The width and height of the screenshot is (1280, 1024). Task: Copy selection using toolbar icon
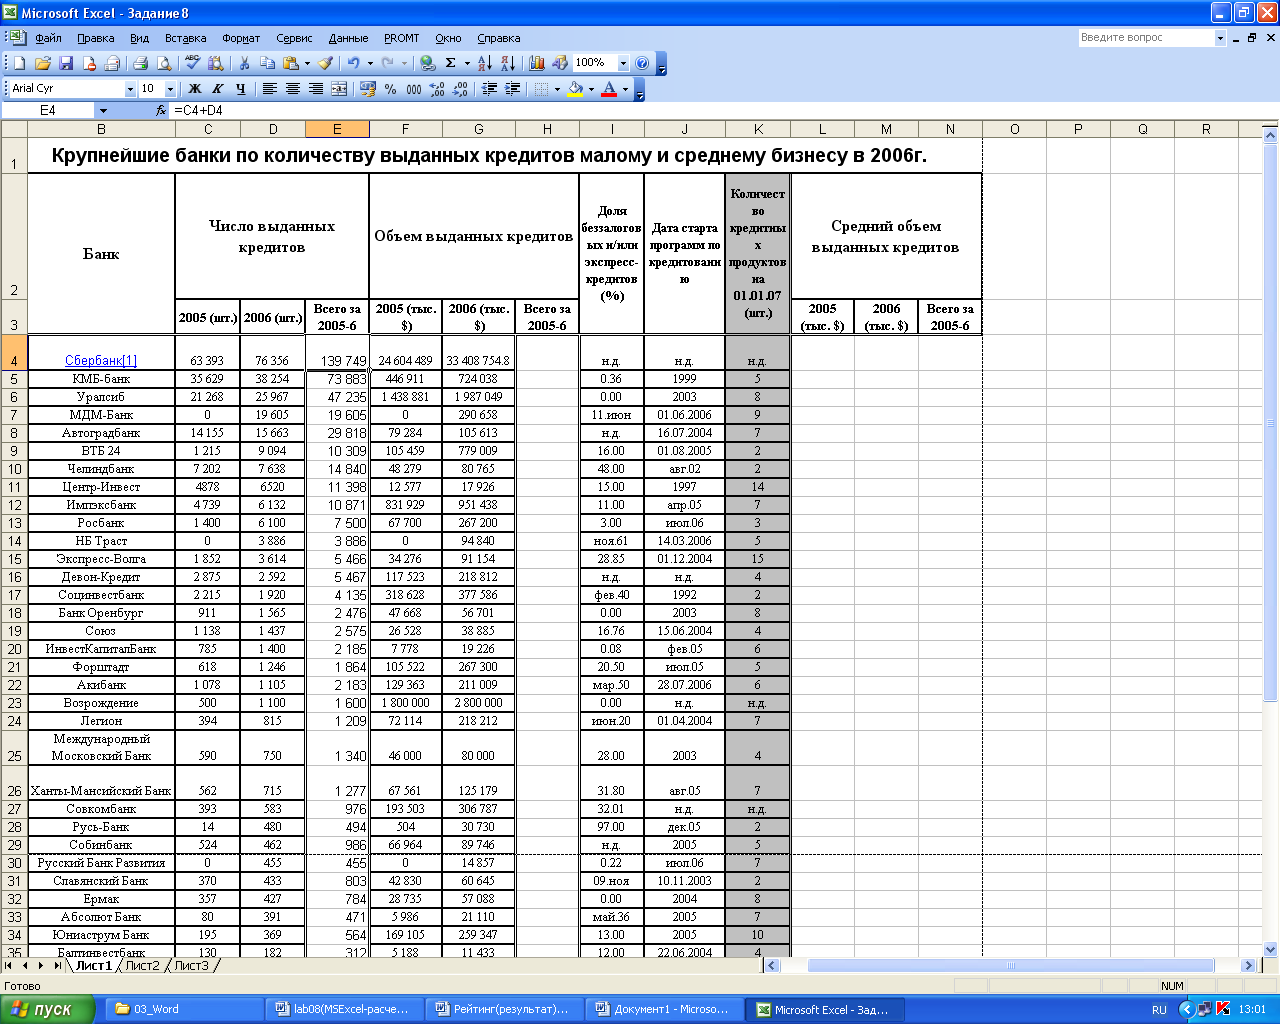click(x=267, y=63)
